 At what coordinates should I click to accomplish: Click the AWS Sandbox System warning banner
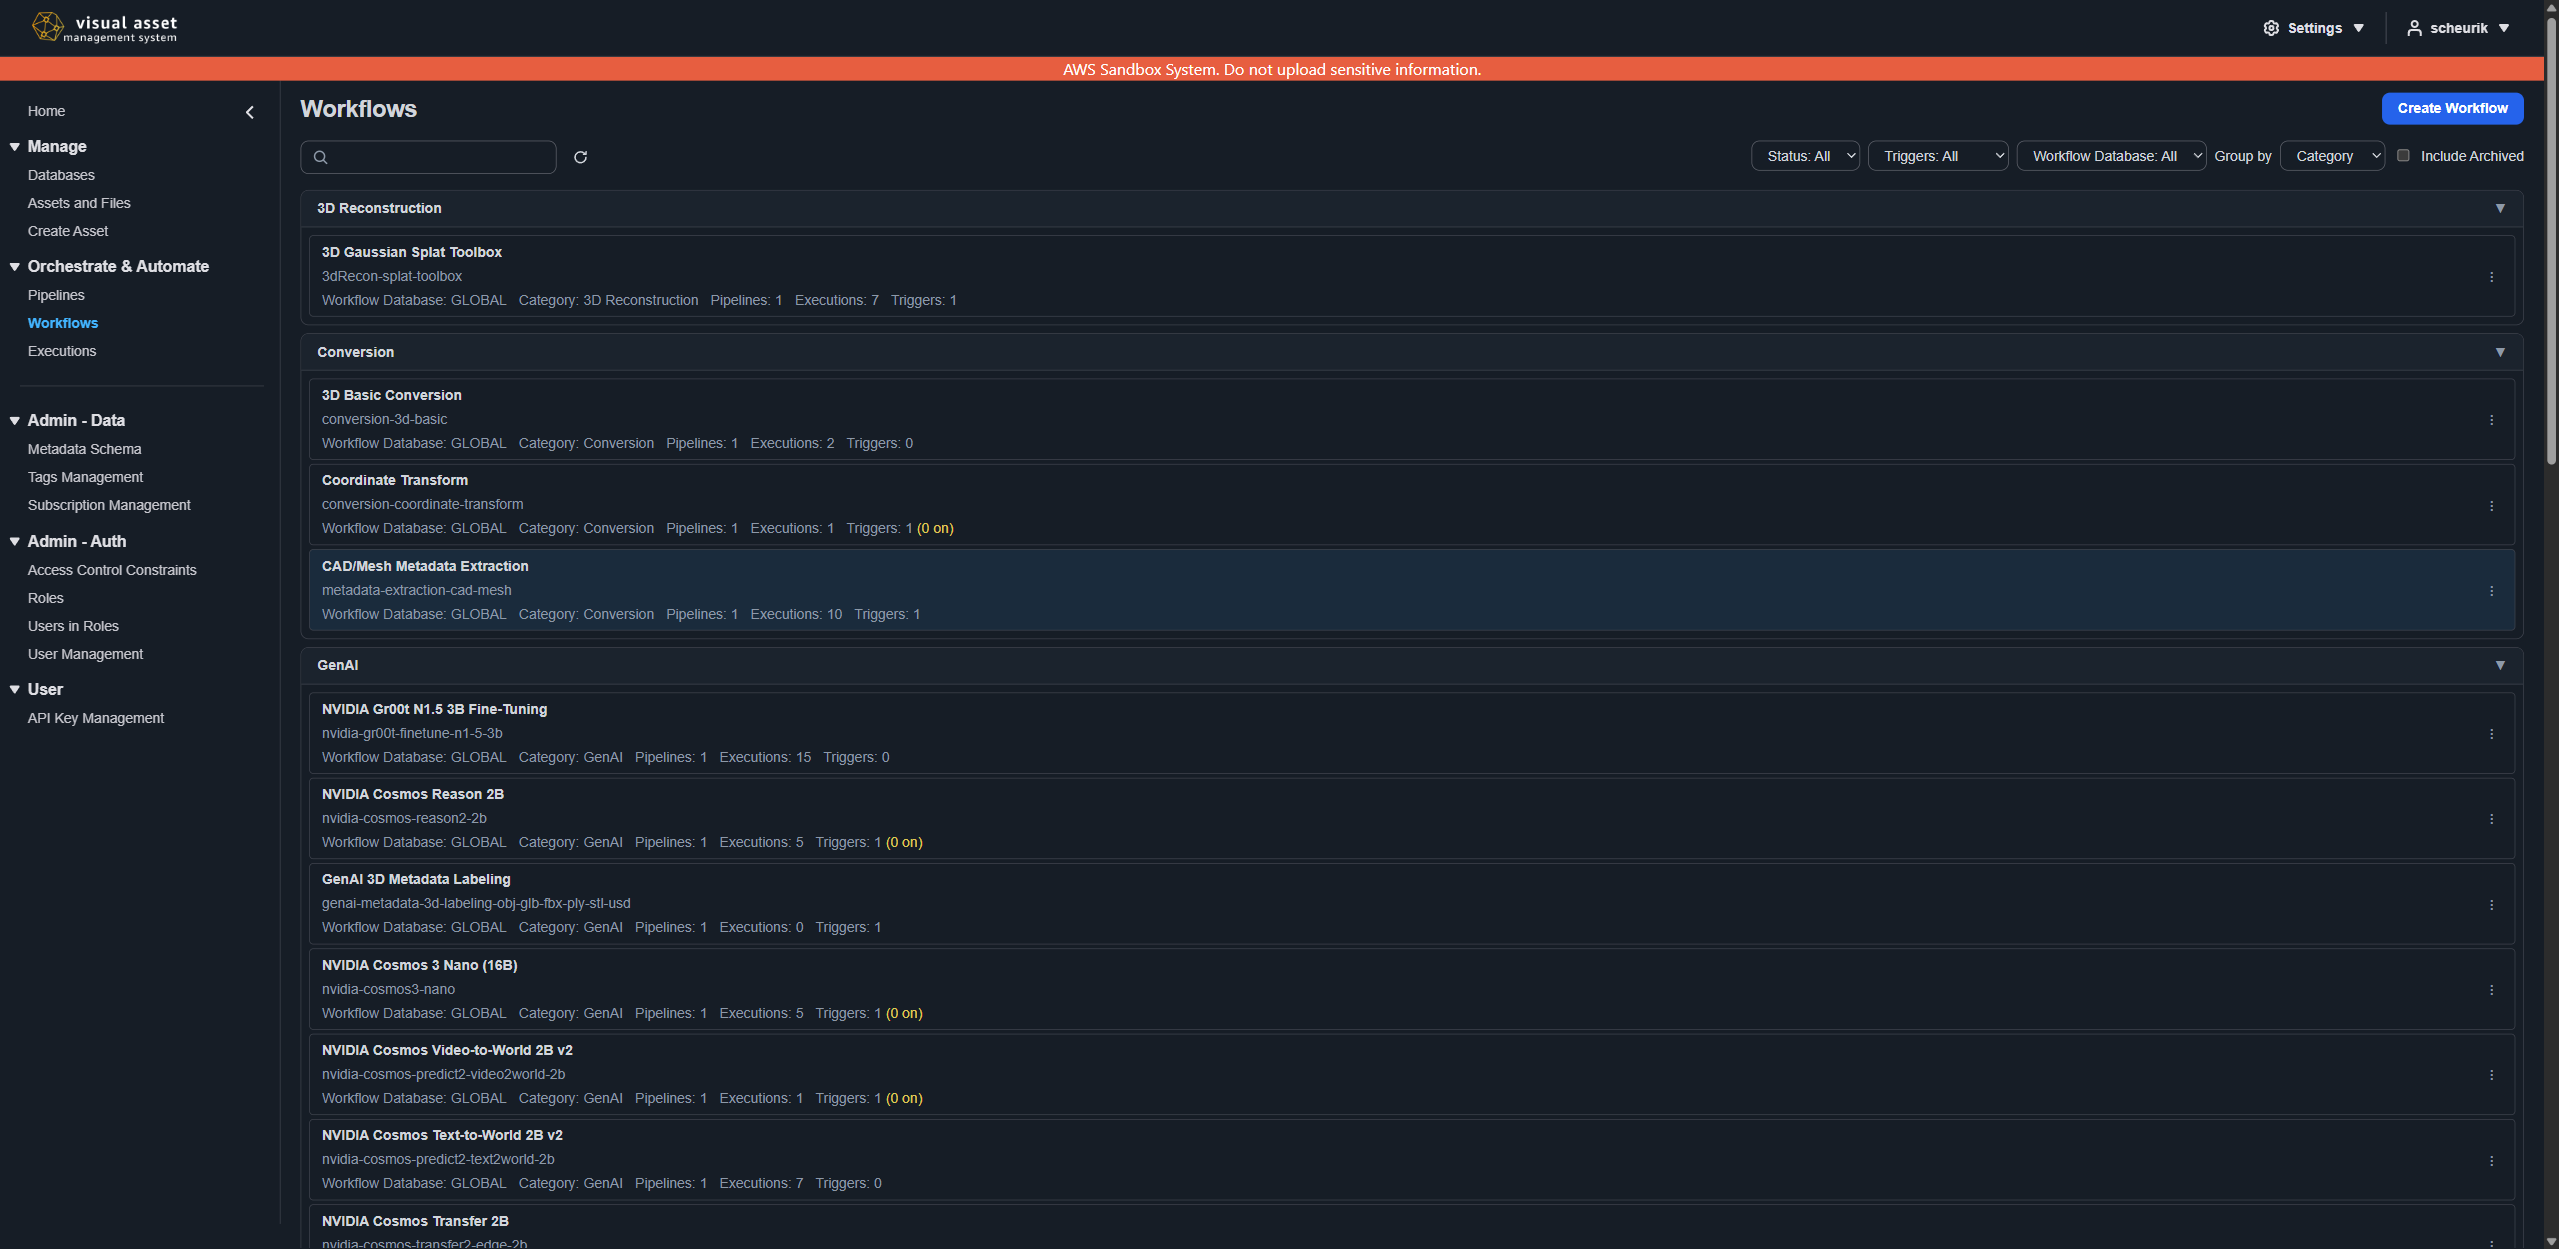[1272, 69]
